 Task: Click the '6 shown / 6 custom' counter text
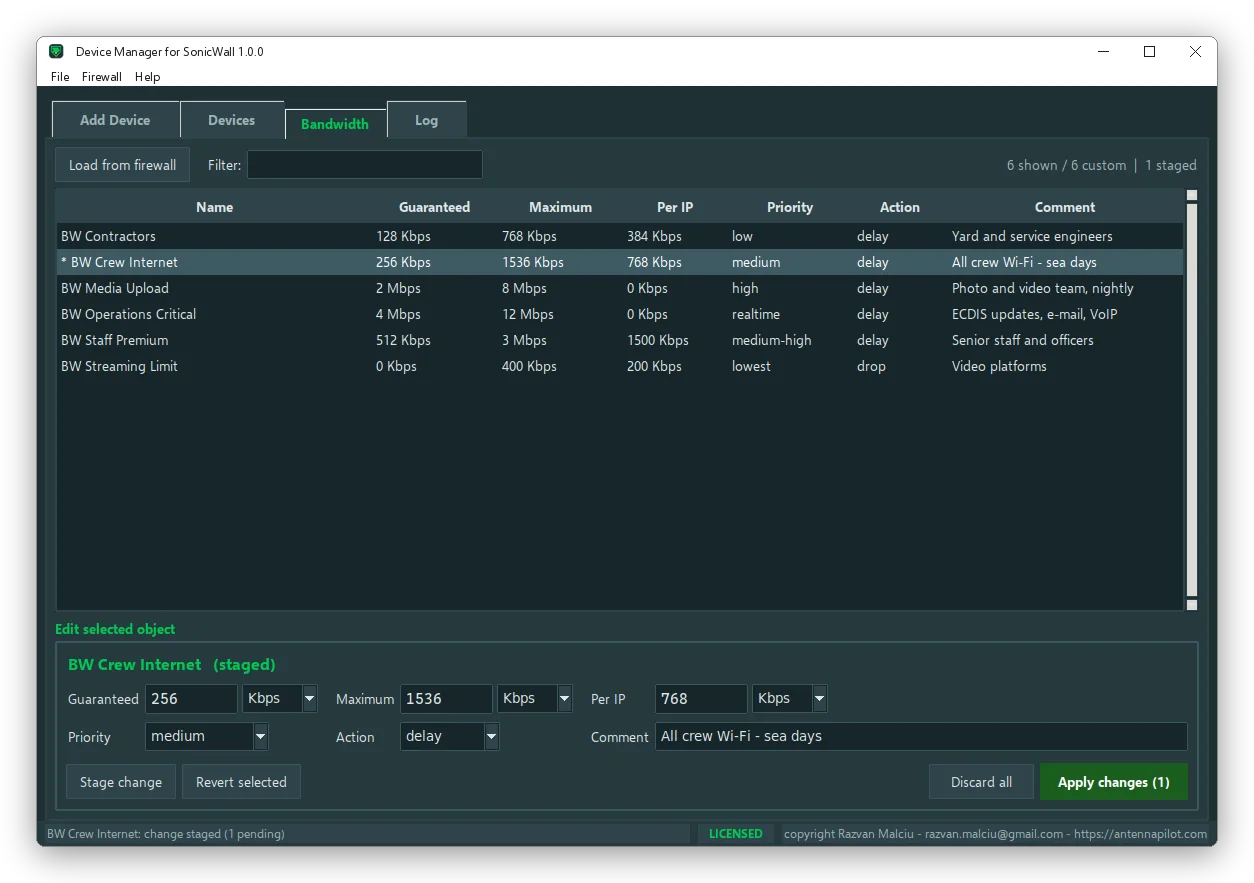pos(1066,165)
